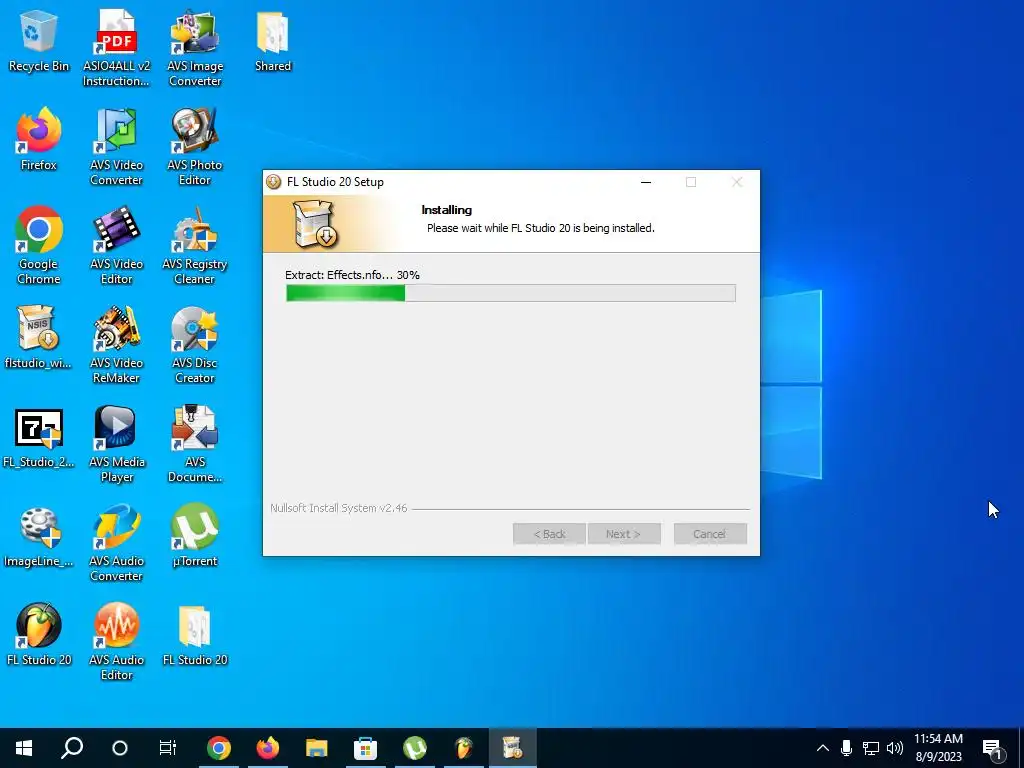Click "Nullsoft Install System v2.46" text
The image size is (1024, 768).
click(339, 508)
